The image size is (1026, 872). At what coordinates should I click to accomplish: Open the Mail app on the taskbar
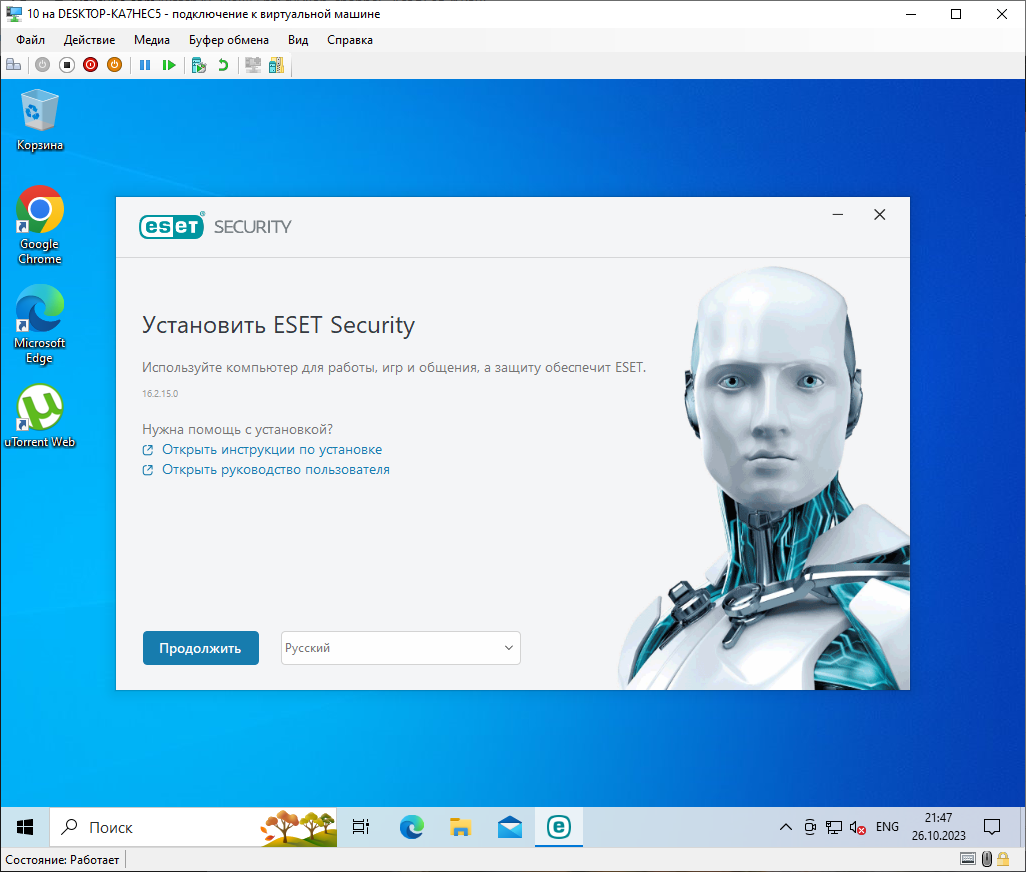(x=510, y=827)
